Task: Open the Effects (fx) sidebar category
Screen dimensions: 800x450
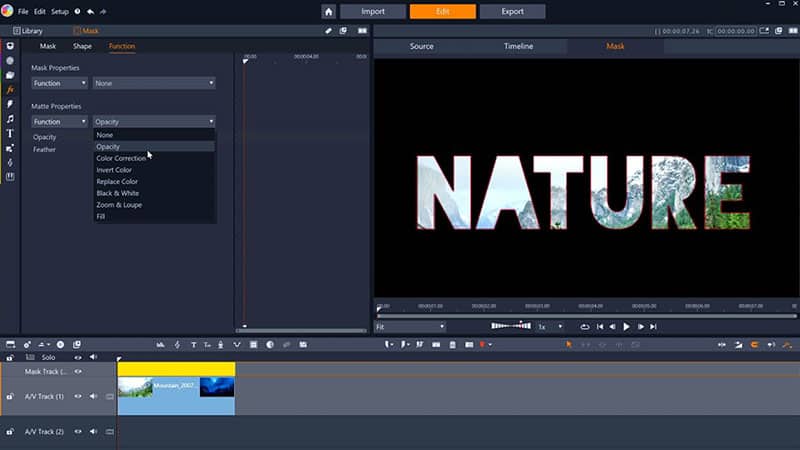Action: click(10, 90)
